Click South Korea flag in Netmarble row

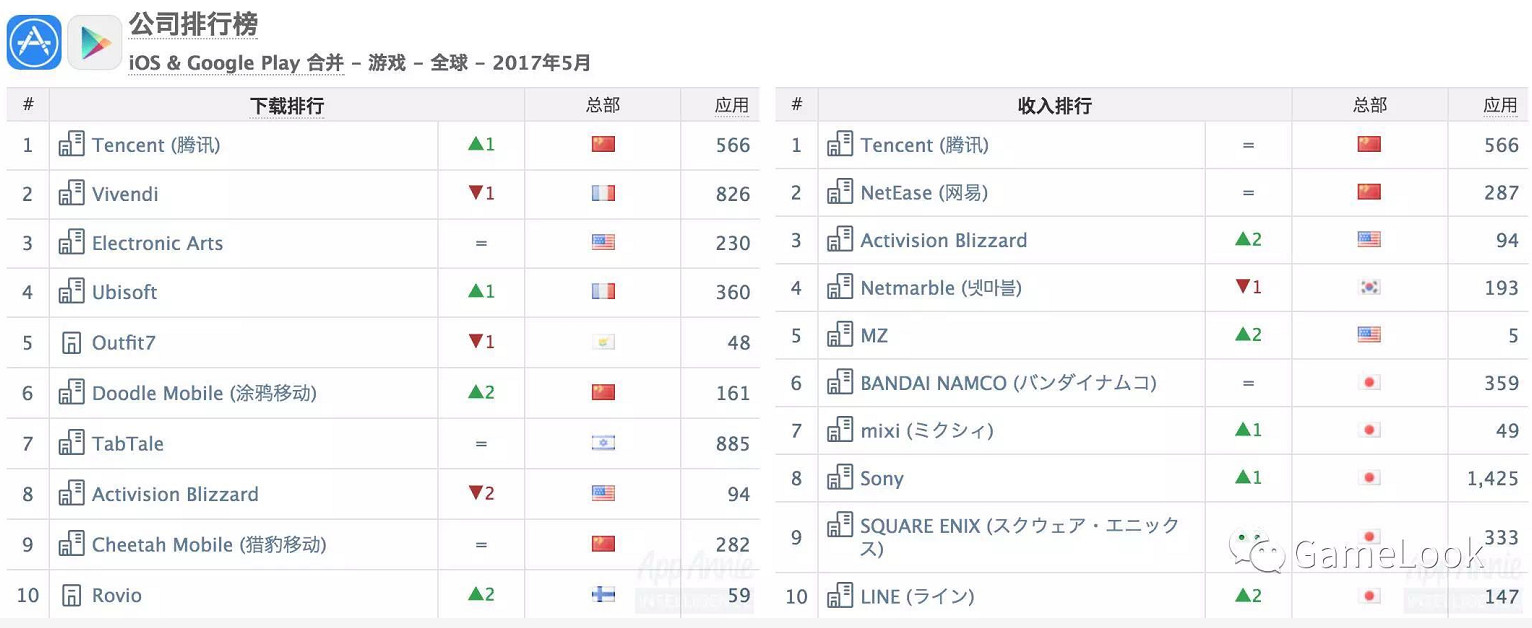pyautogui.click(x=1369, y=287)
